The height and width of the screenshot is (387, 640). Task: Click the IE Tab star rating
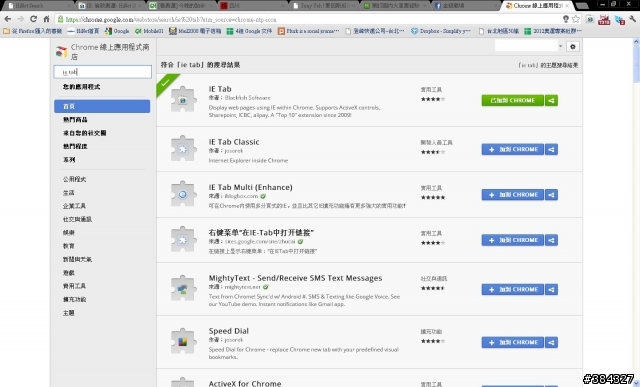(x=433, y=99)
